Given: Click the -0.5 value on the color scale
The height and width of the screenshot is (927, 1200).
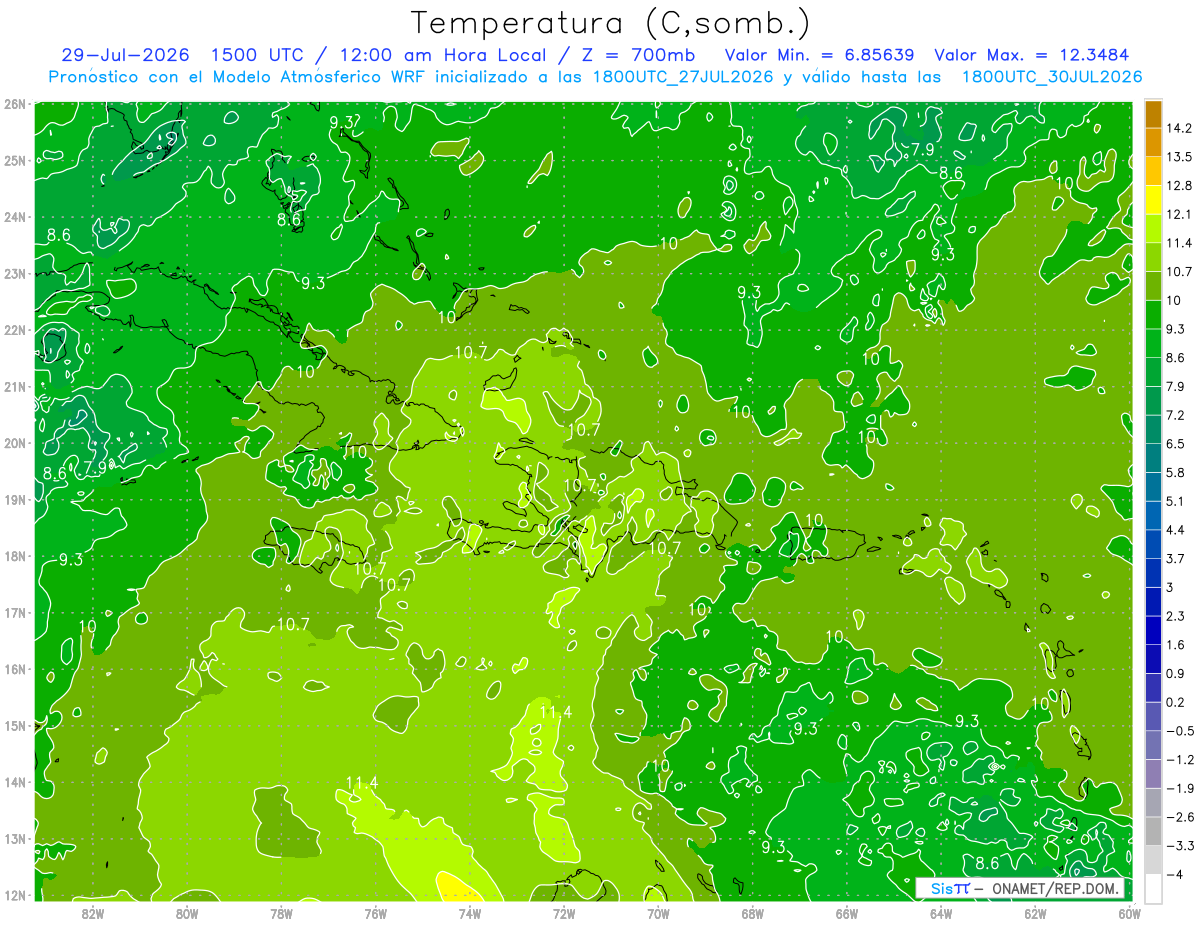Looking at the screenshot, I should (1180, 731).
